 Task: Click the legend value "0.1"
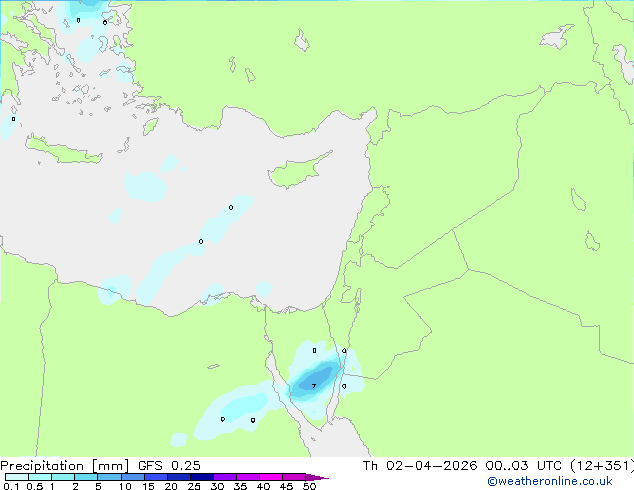11,486
